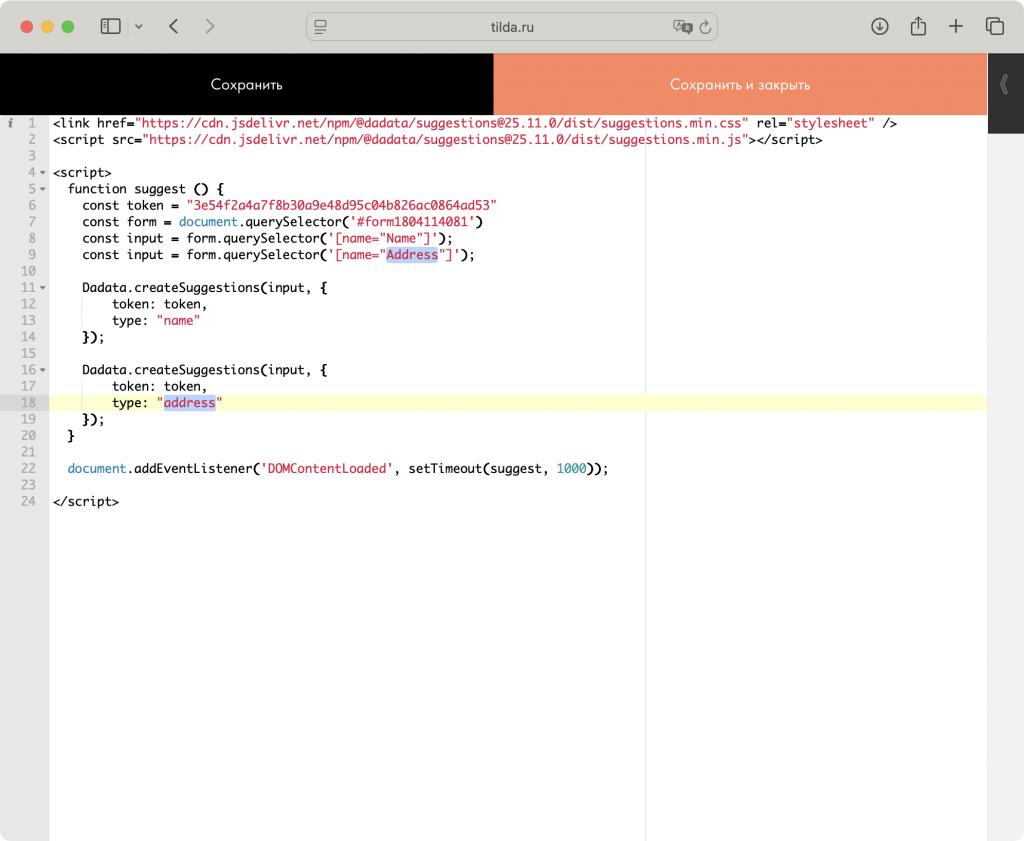The height and width of the screenshot is (841, 1024).
Task: Fold the code block at line 16
Action: [42, 370]
